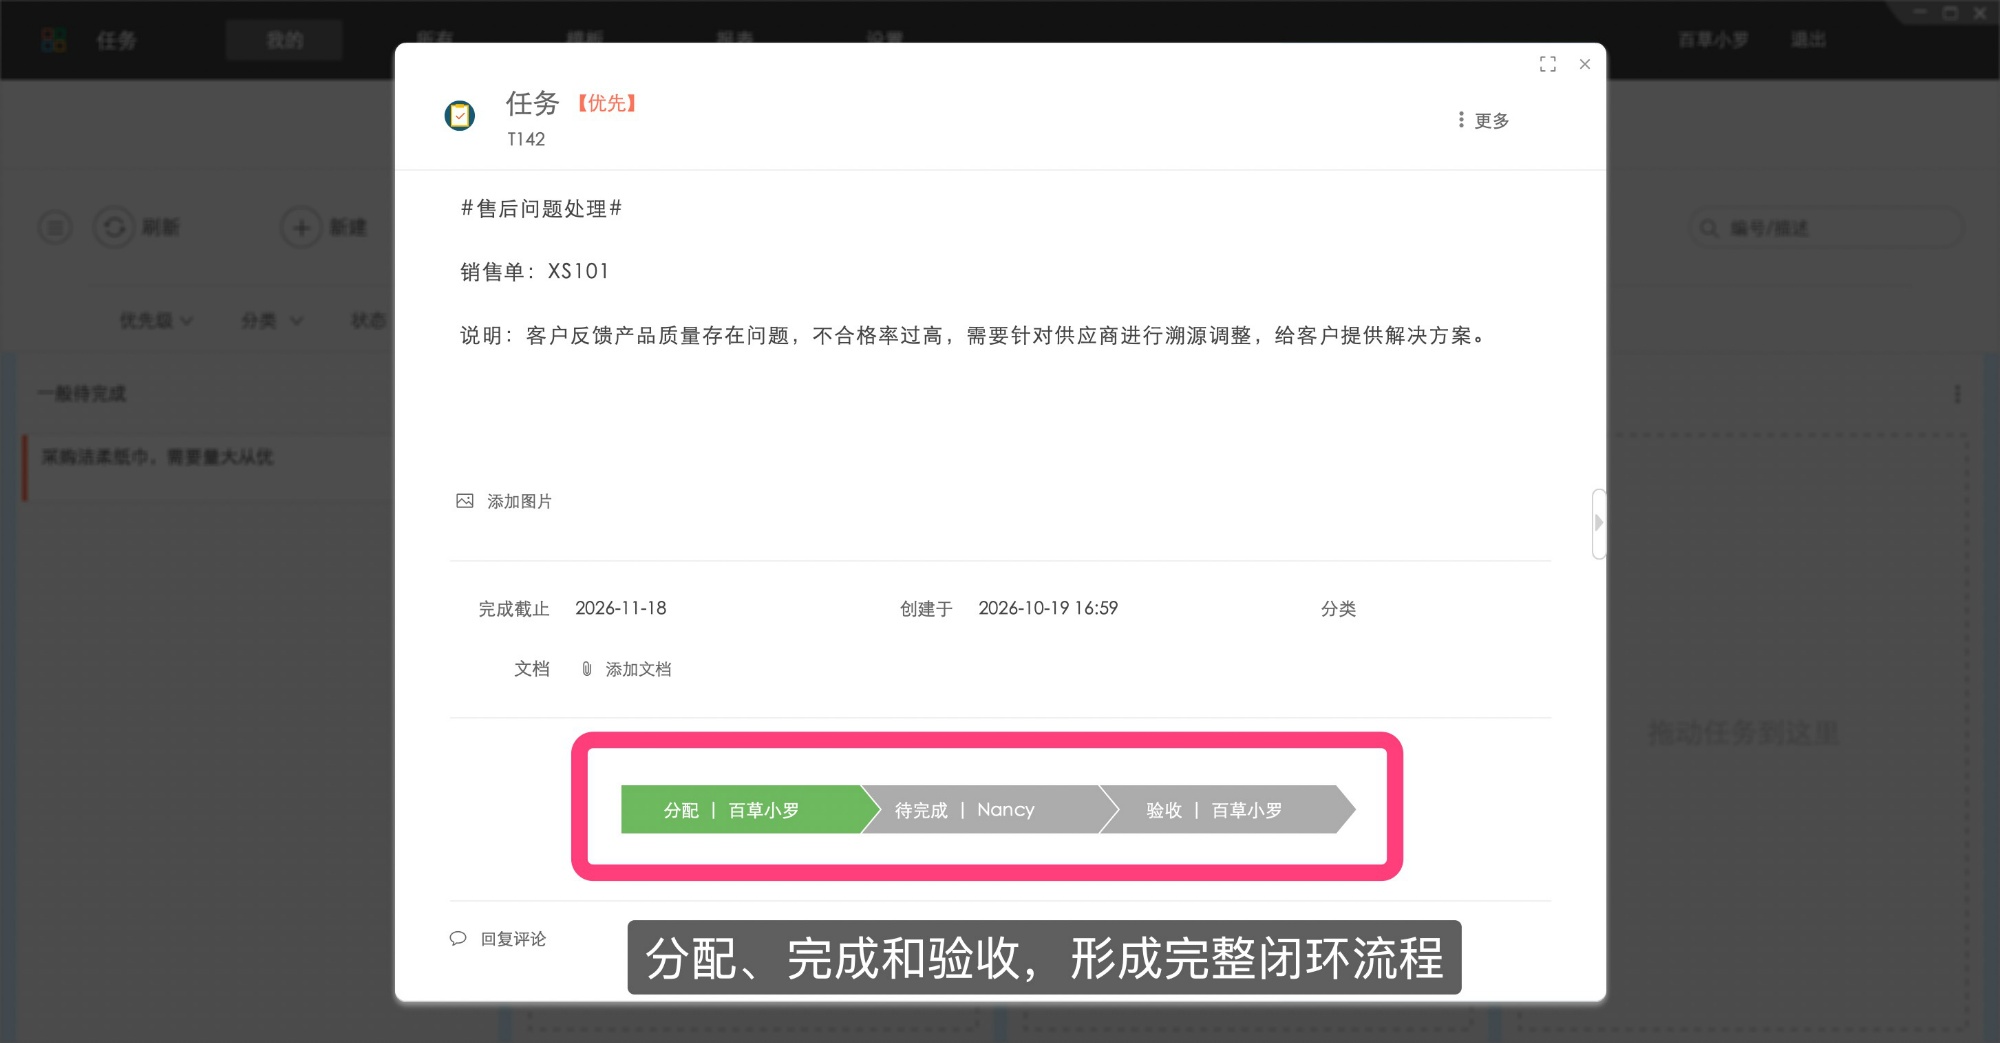Open the 优先级 filter dropdown
Screen dimensions: 2000x1043
click(x=156, y=321)
